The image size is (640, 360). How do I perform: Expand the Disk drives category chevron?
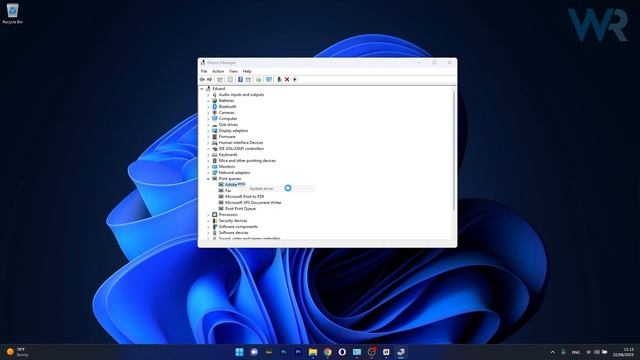point(208,124)
